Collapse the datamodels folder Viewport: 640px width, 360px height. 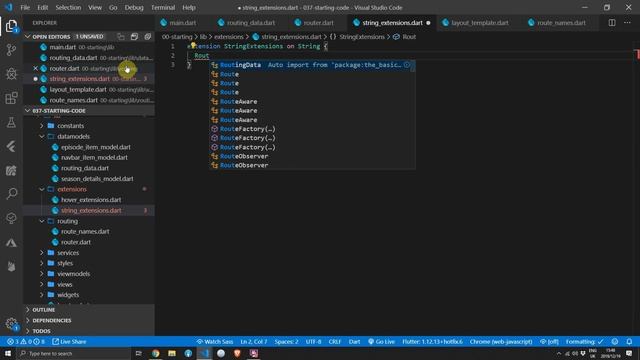point(42,136)
